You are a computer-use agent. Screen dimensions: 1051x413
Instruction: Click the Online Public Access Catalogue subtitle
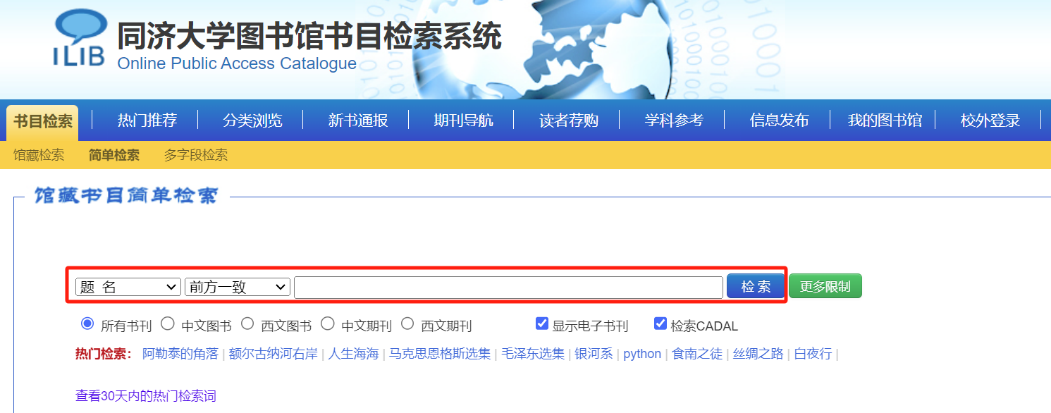pos(237,64)
